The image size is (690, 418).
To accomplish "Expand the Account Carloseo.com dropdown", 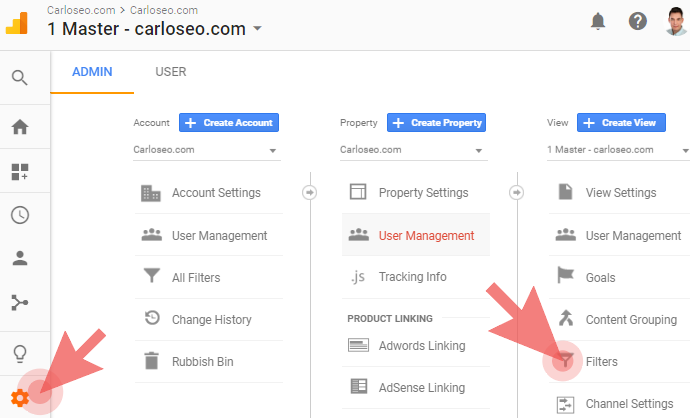I will click(x=206, y=150).
